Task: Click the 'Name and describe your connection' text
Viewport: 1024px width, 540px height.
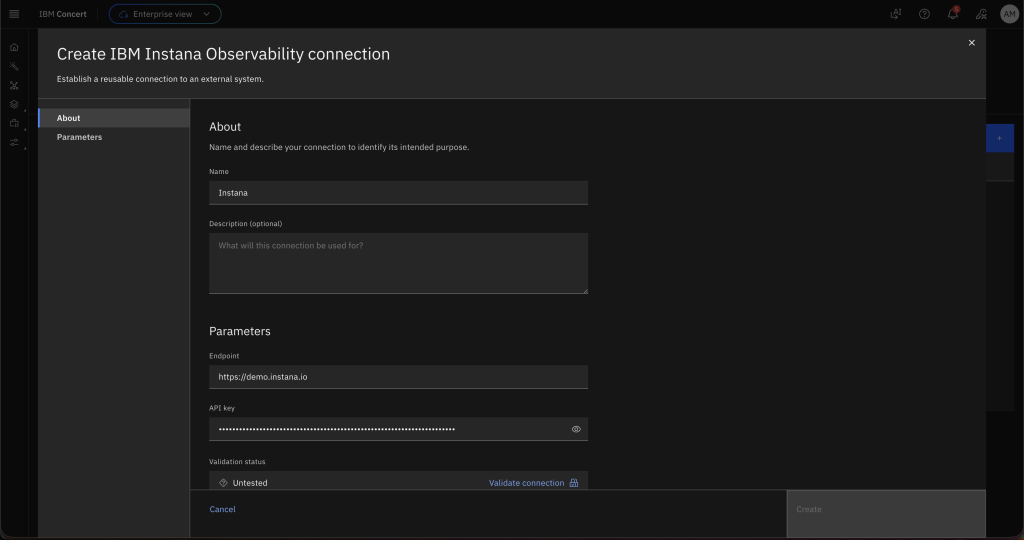Action: coord(339,147)
